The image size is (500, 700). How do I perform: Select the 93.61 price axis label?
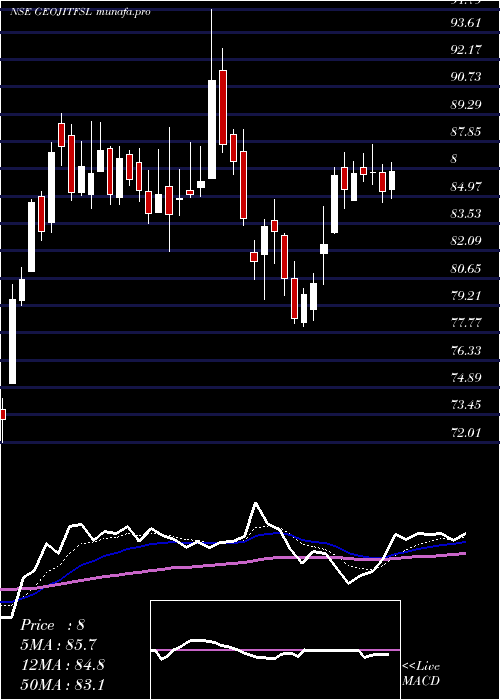click(466, 22)
